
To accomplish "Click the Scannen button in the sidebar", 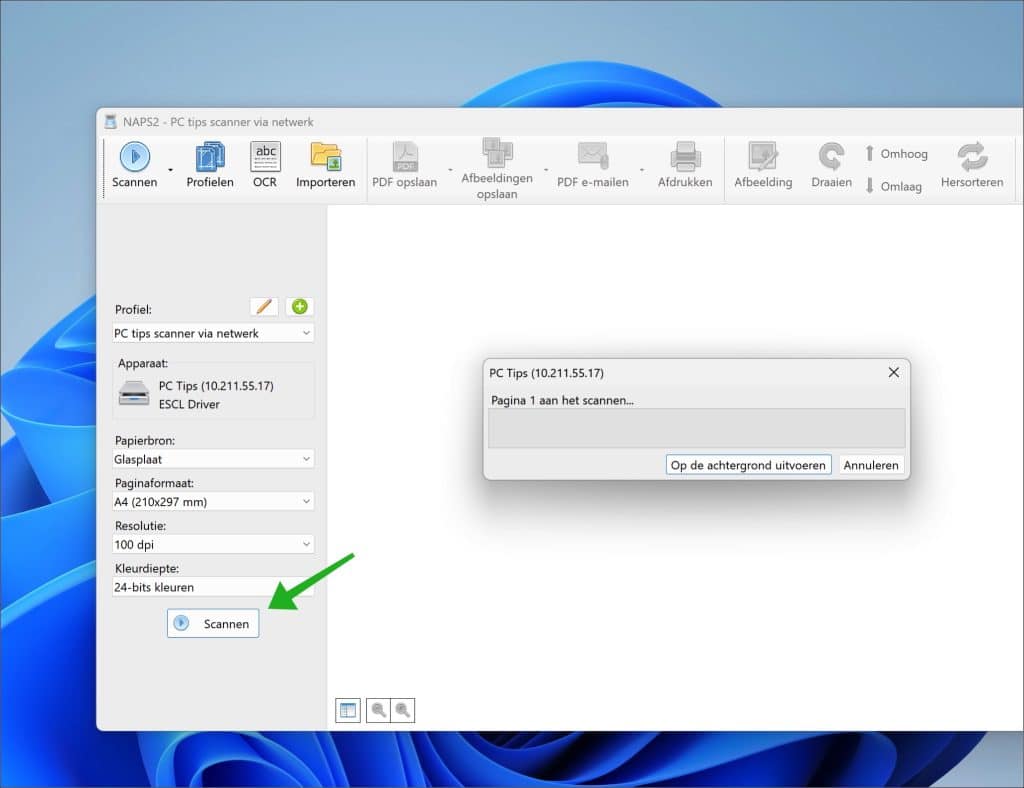I will point(213,623).
